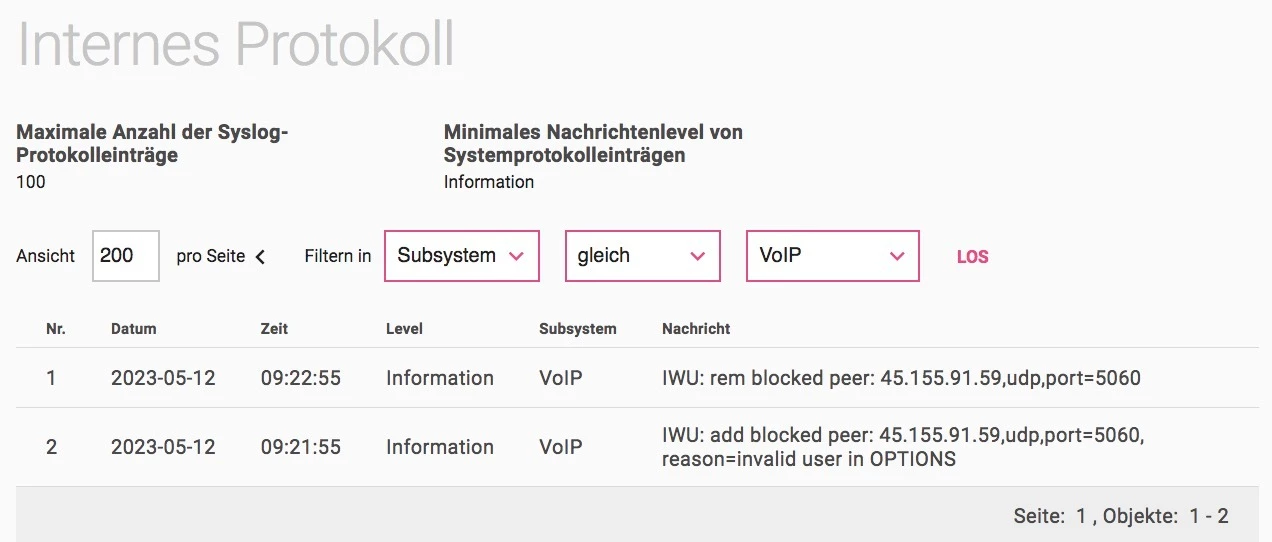Click the 09:21:55 time entry
1272x542 pixels.
(300, 447)
